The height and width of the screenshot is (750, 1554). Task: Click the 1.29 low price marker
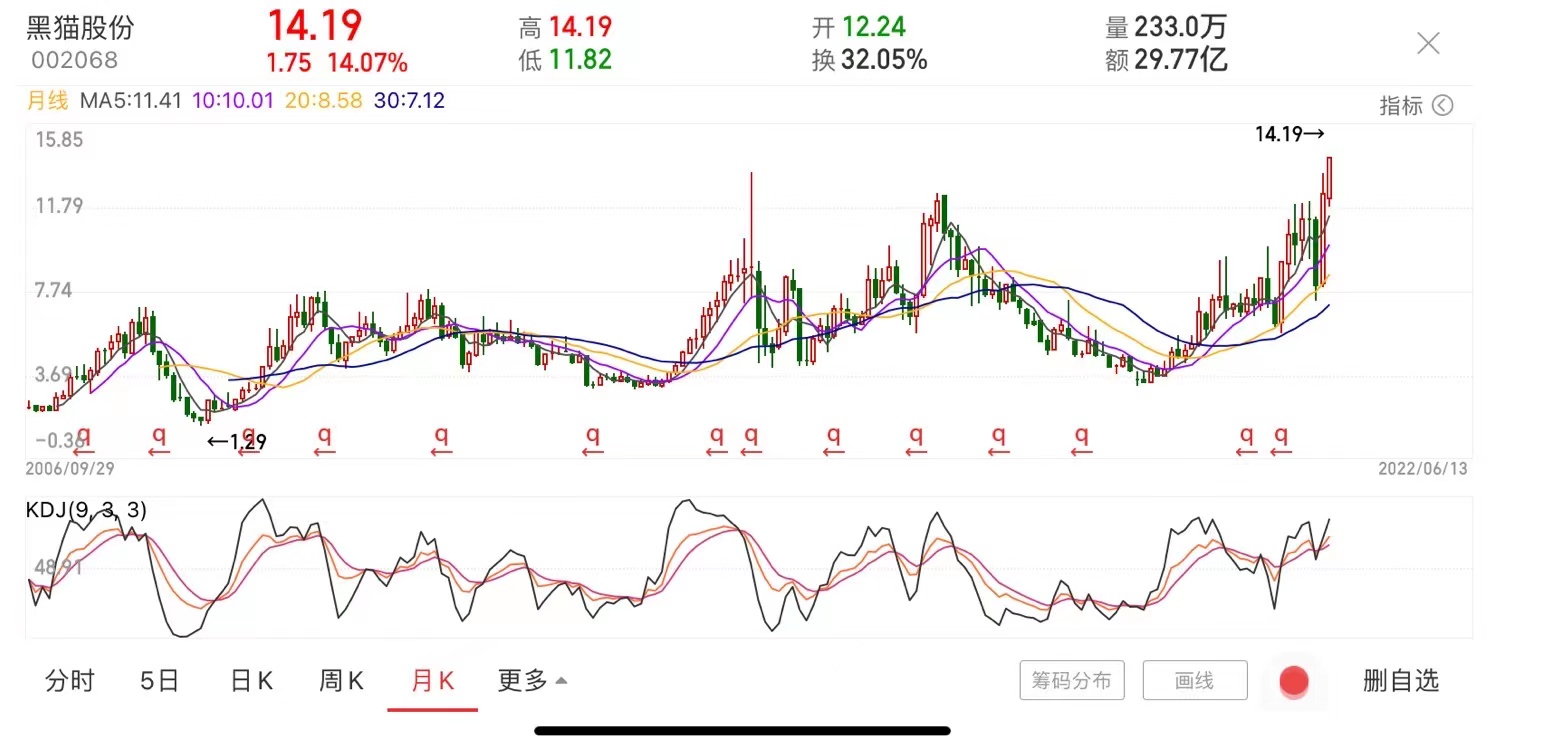[238, 441]
